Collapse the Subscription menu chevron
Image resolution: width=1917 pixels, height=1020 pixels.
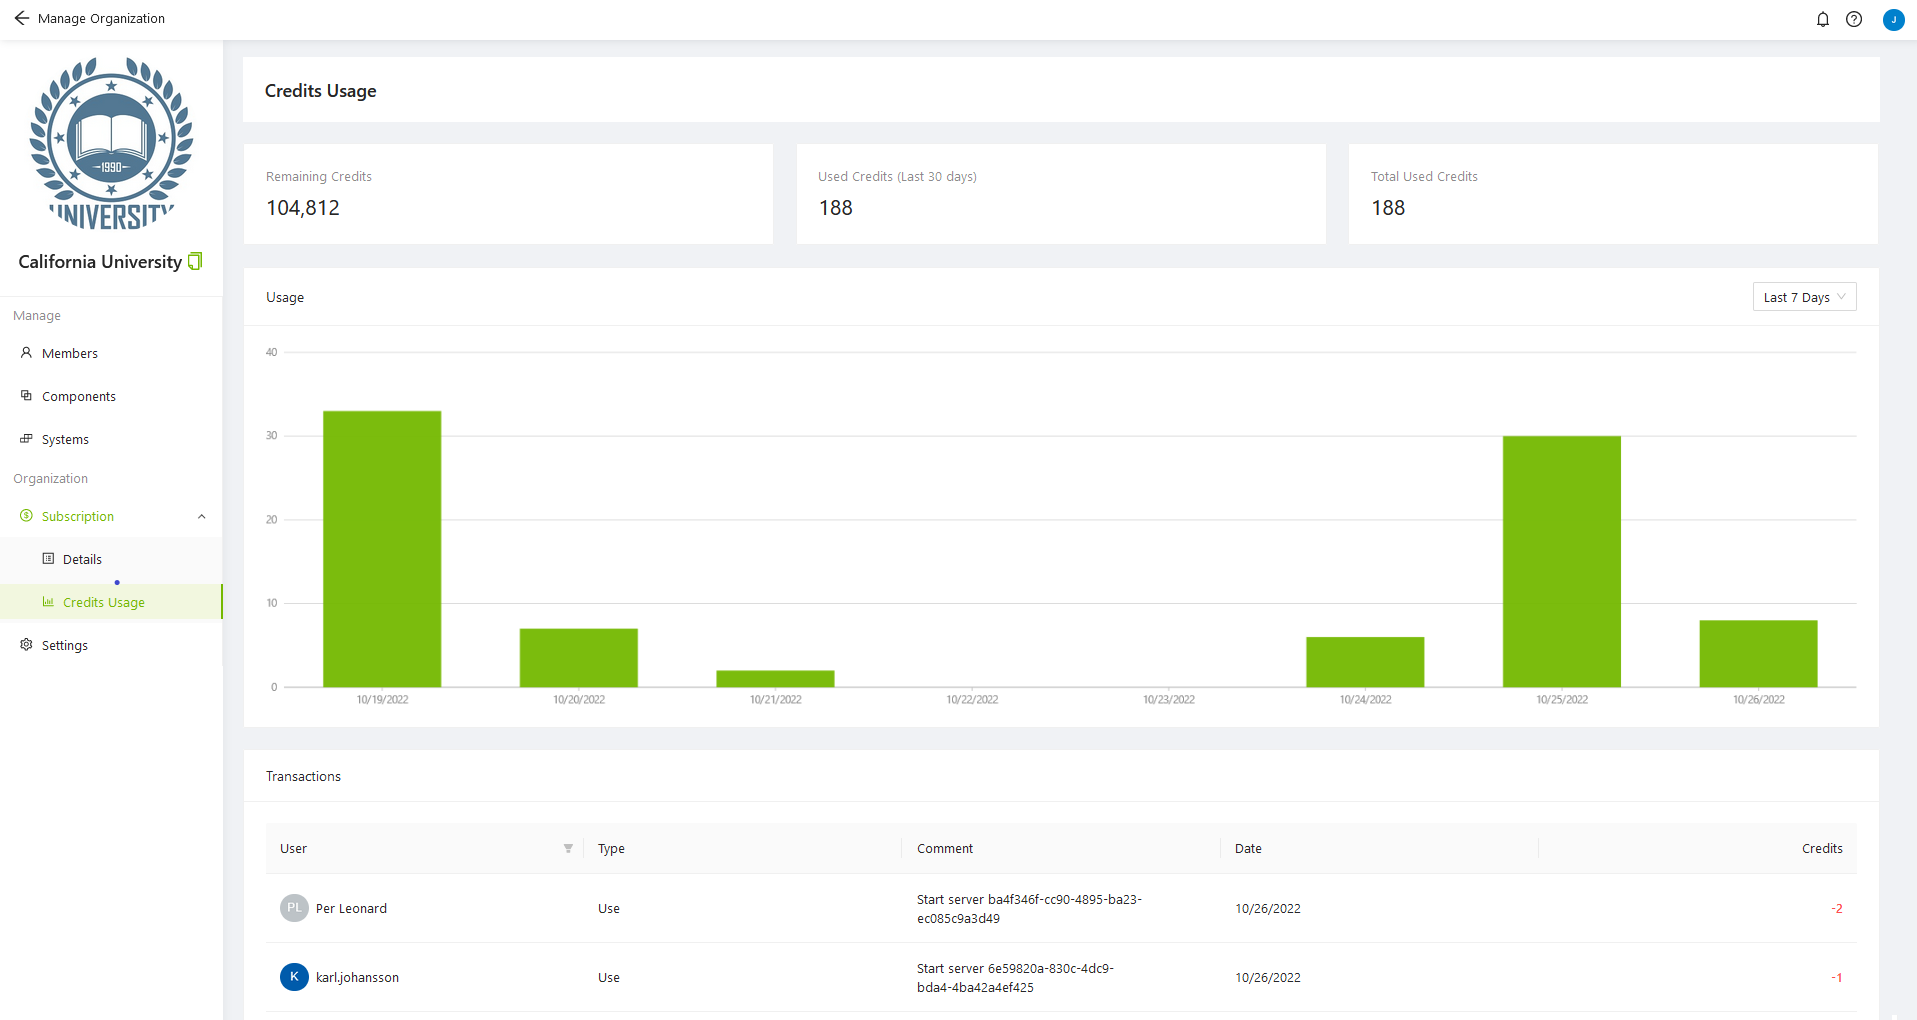pos(202,517)
